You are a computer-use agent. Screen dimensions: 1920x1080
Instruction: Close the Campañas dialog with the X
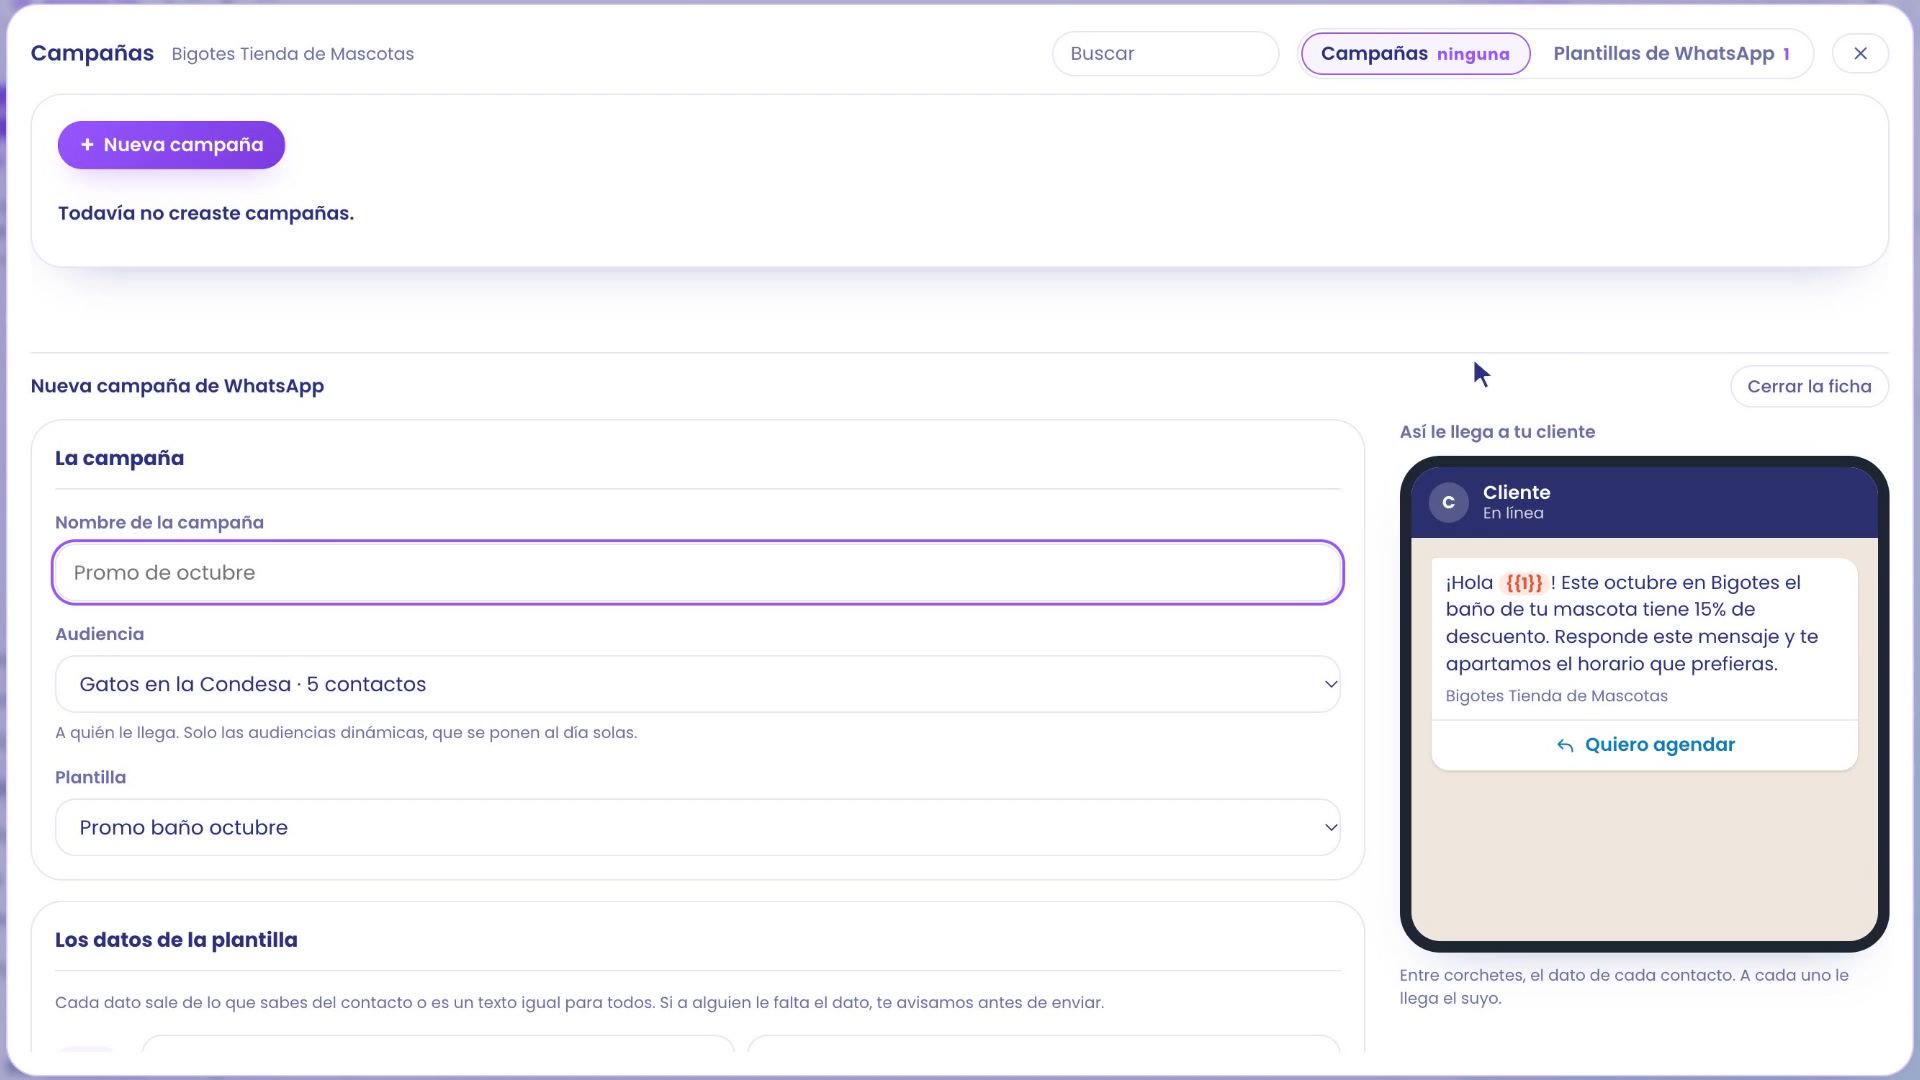[1860, 54]
